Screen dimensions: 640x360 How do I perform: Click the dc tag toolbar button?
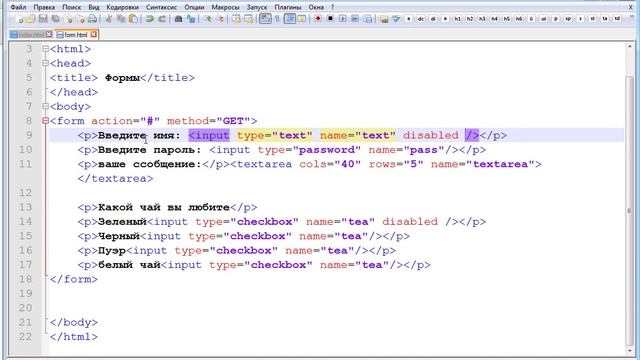[421, 19]
